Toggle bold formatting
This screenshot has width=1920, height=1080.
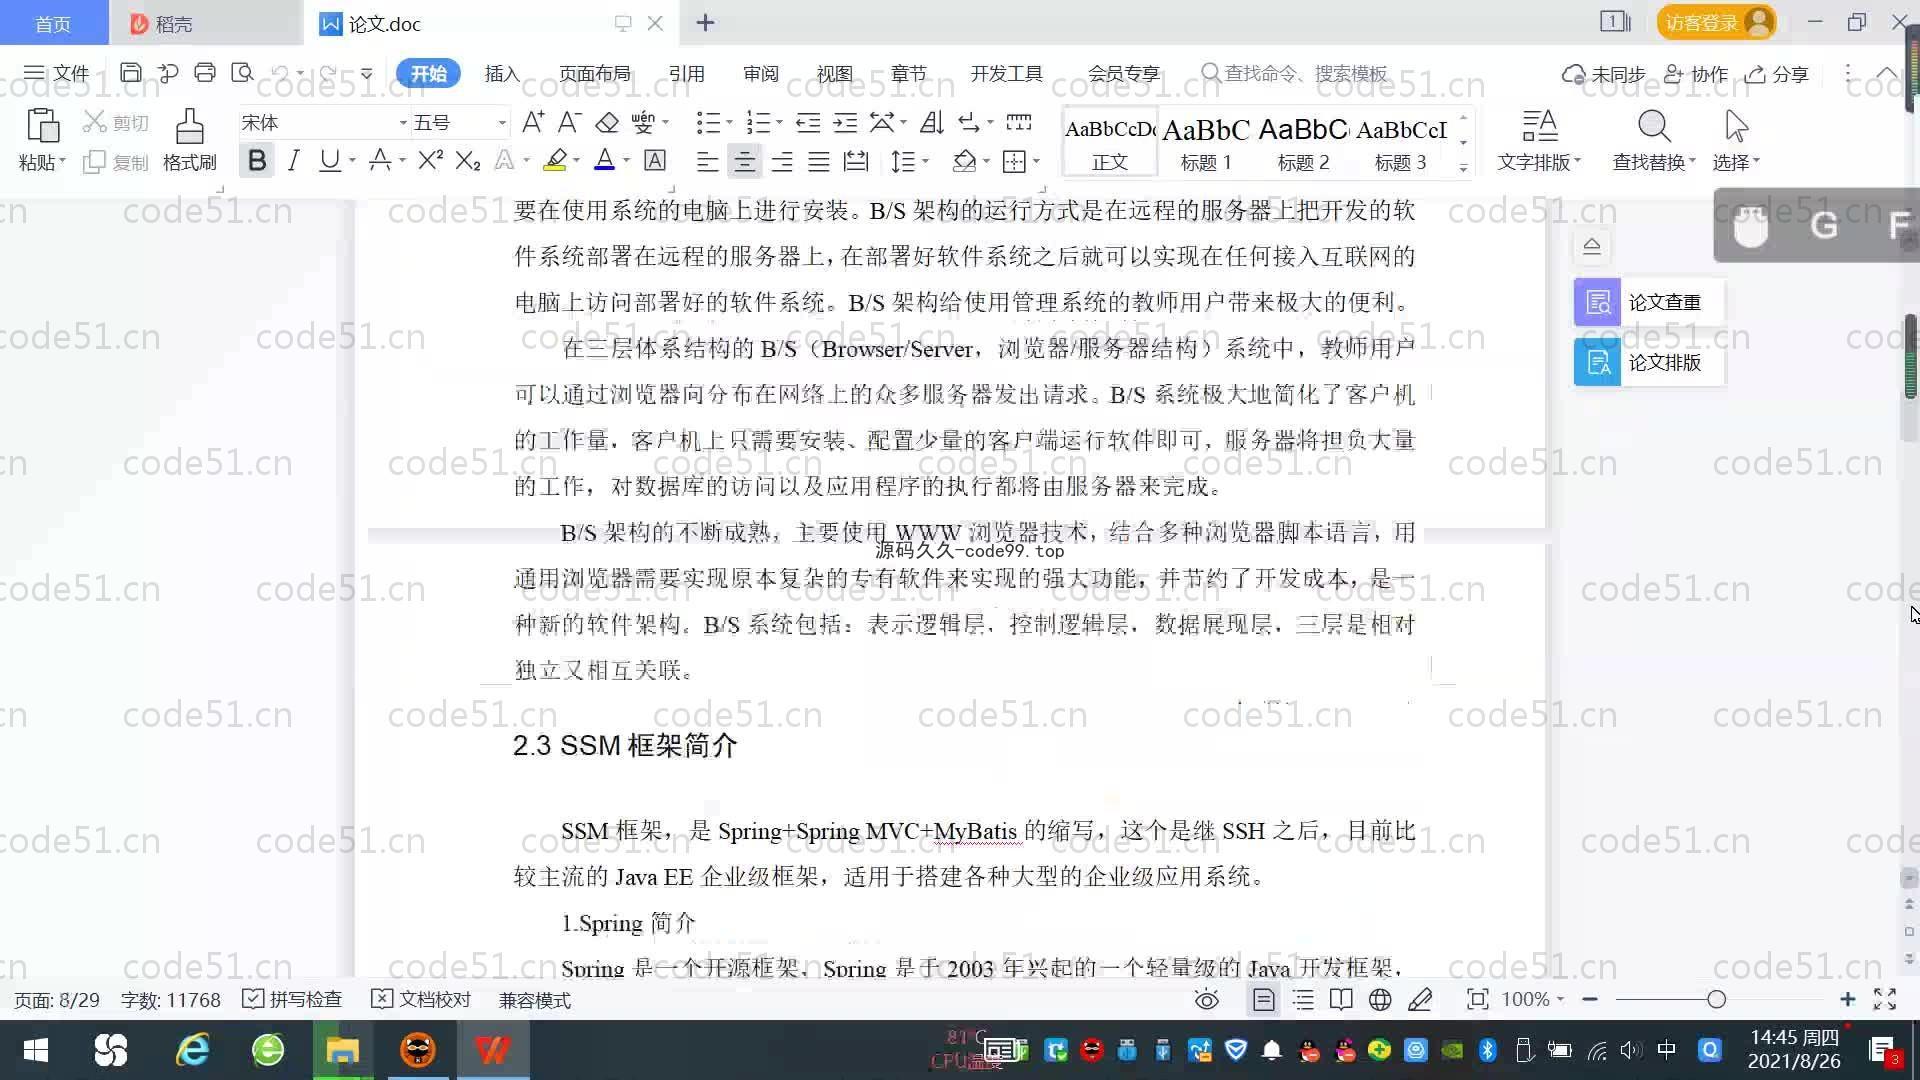pyautogui.click(x=257, y=161)
